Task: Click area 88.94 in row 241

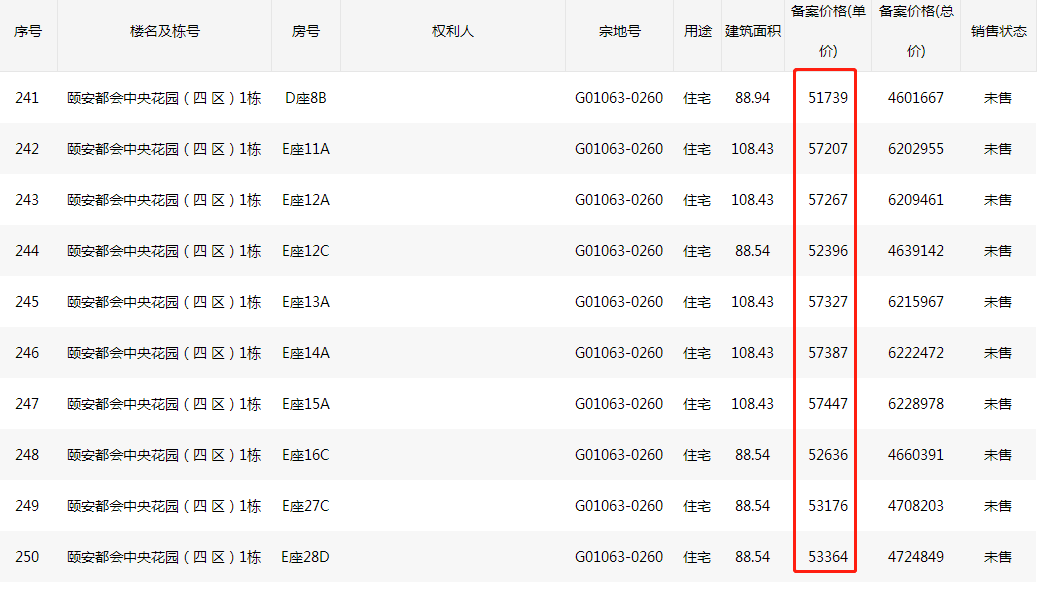Action: coord(752,98)
